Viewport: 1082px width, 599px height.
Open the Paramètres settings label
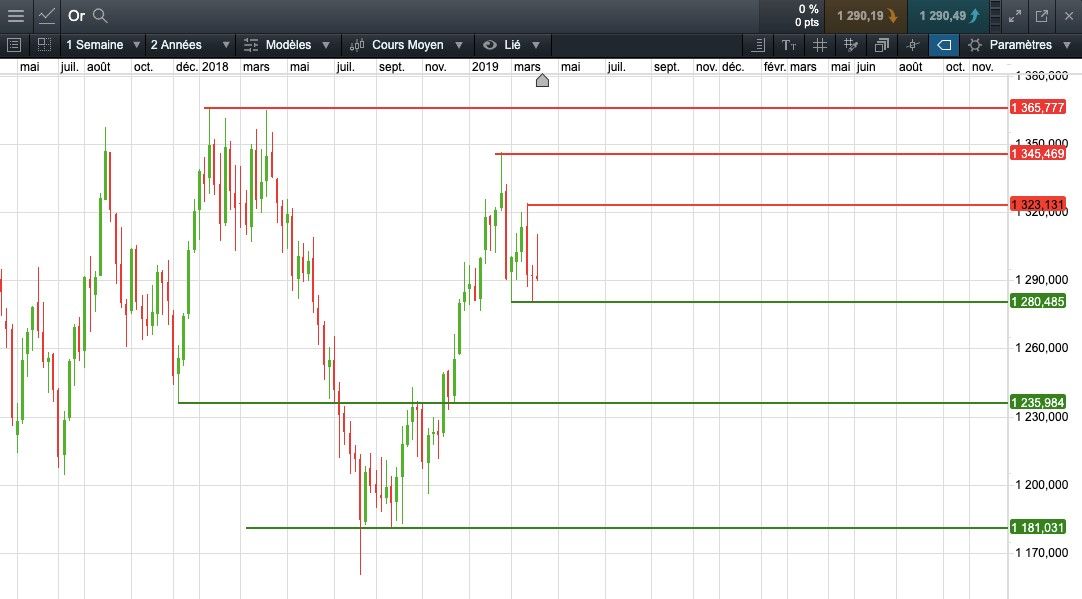coord(1021,45)
